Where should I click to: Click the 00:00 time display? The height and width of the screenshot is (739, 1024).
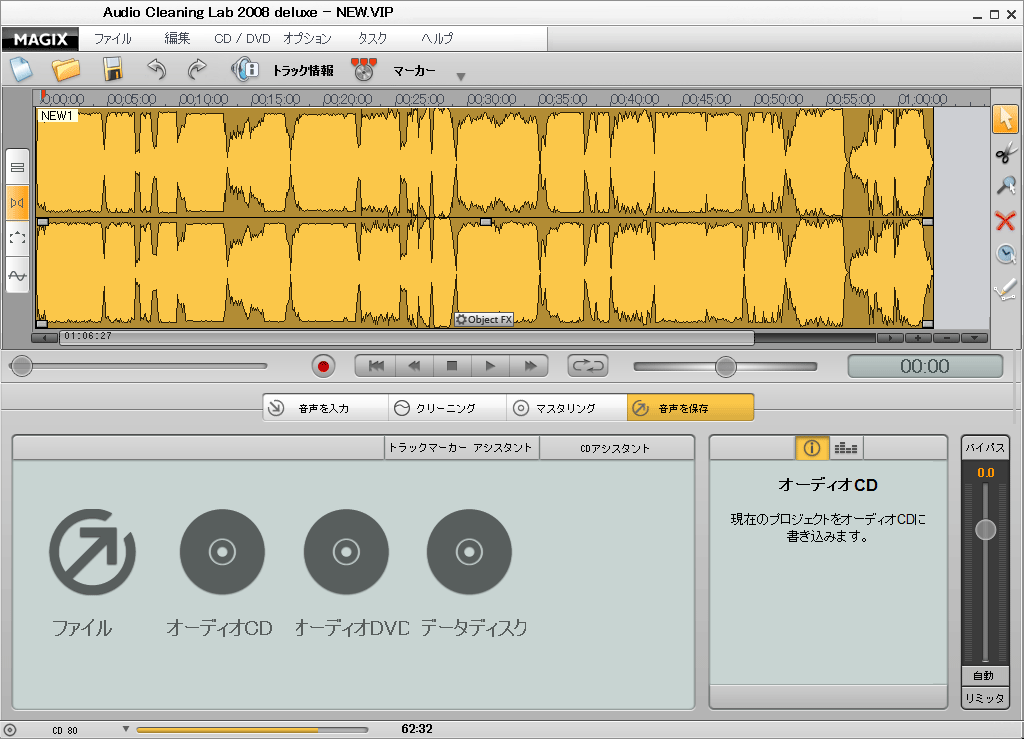925,366
